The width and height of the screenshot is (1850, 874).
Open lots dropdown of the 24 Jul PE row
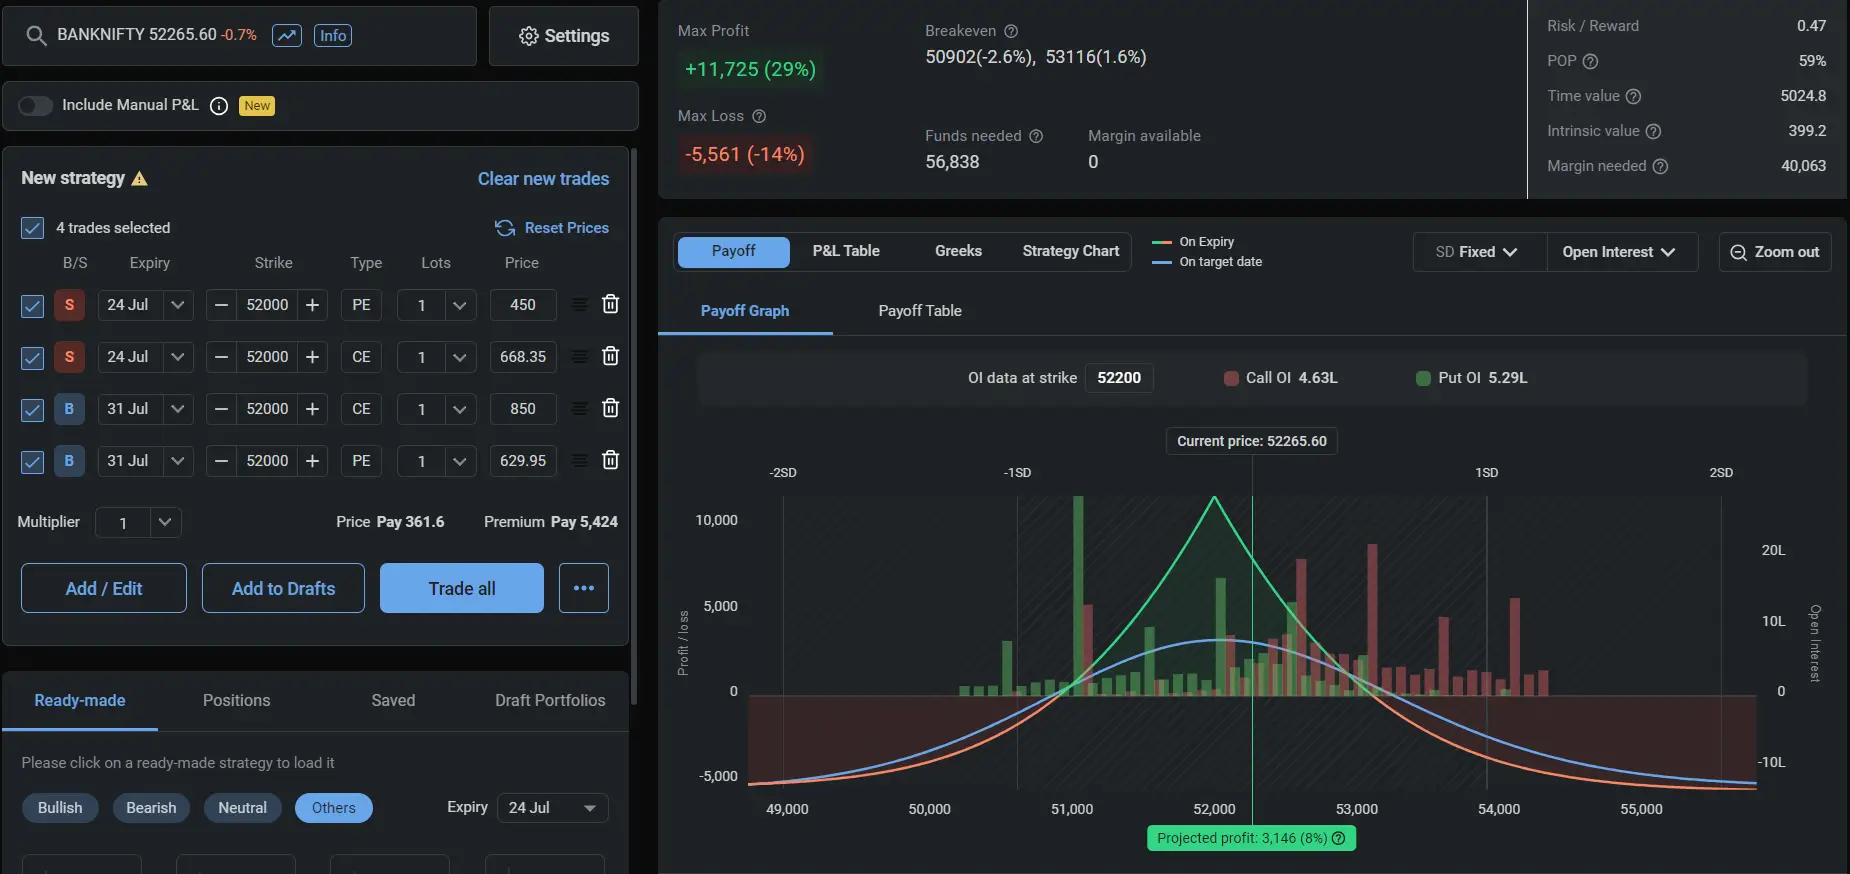pyautogui.click(x=459, y=305)
